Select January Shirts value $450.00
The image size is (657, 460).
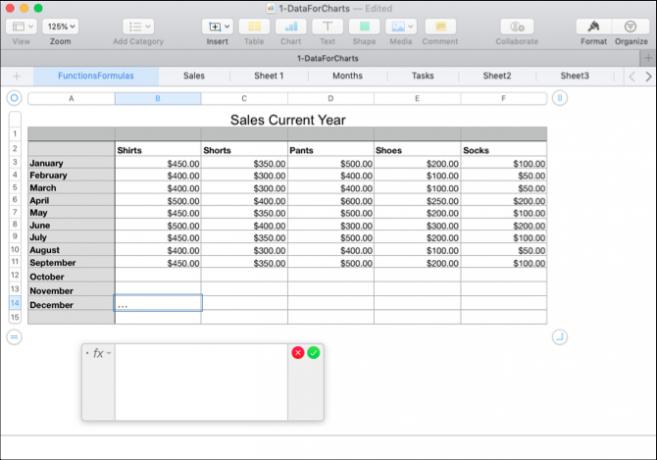coord(158,163)
